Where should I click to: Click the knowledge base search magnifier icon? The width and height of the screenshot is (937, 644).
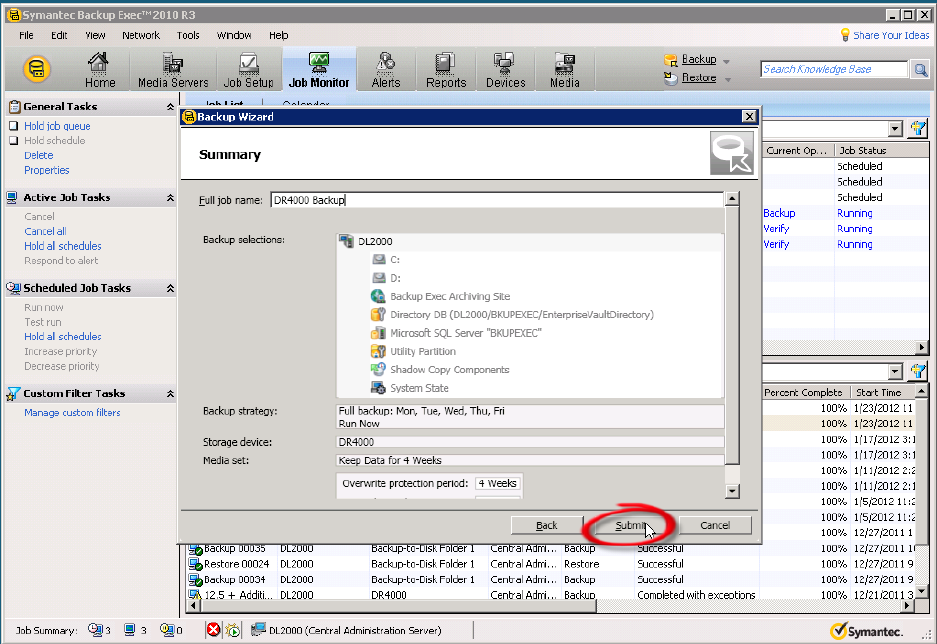tap(921, 70)
